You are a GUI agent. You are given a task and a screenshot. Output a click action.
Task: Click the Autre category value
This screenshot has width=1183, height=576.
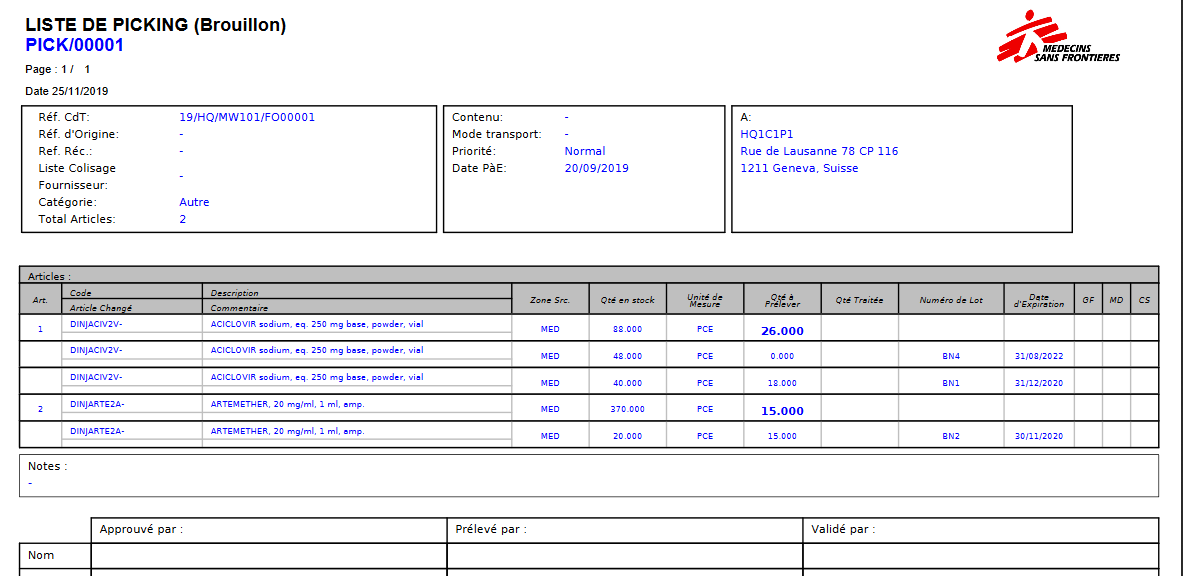(x=194, y=202)
